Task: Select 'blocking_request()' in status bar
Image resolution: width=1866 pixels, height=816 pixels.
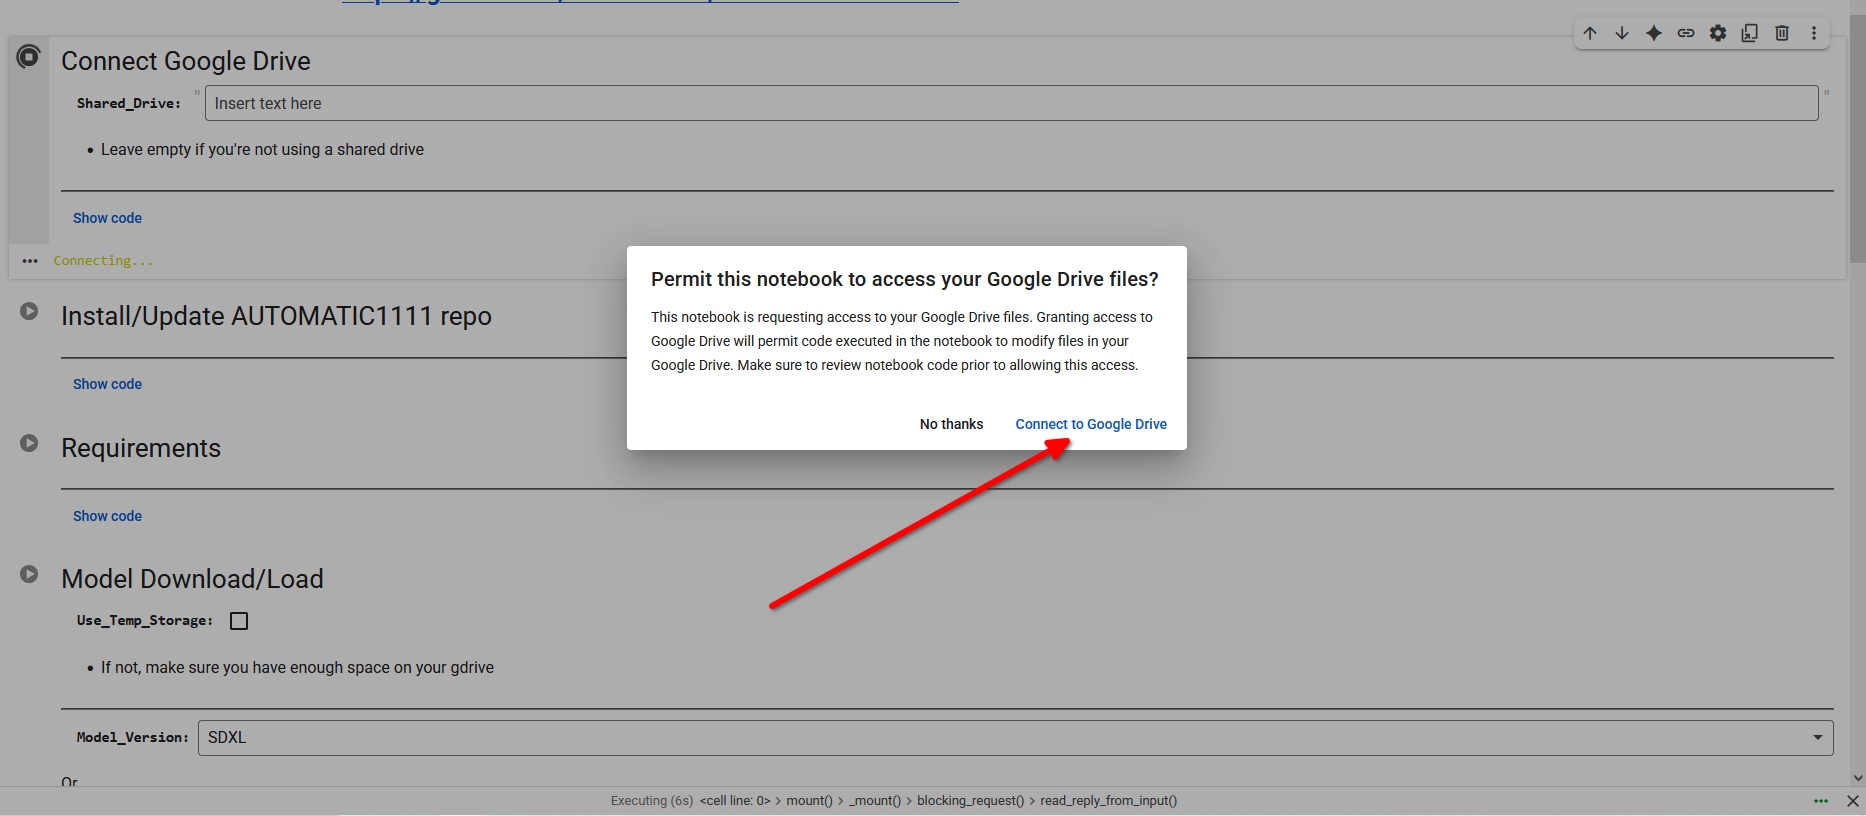Action: click(970, 801)
